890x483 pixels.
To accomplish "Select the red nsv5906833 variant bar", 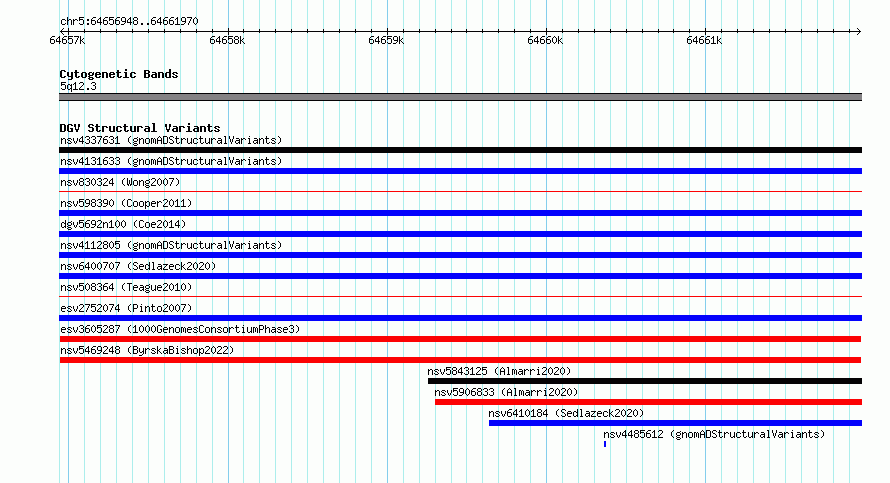I will point(648,402).
